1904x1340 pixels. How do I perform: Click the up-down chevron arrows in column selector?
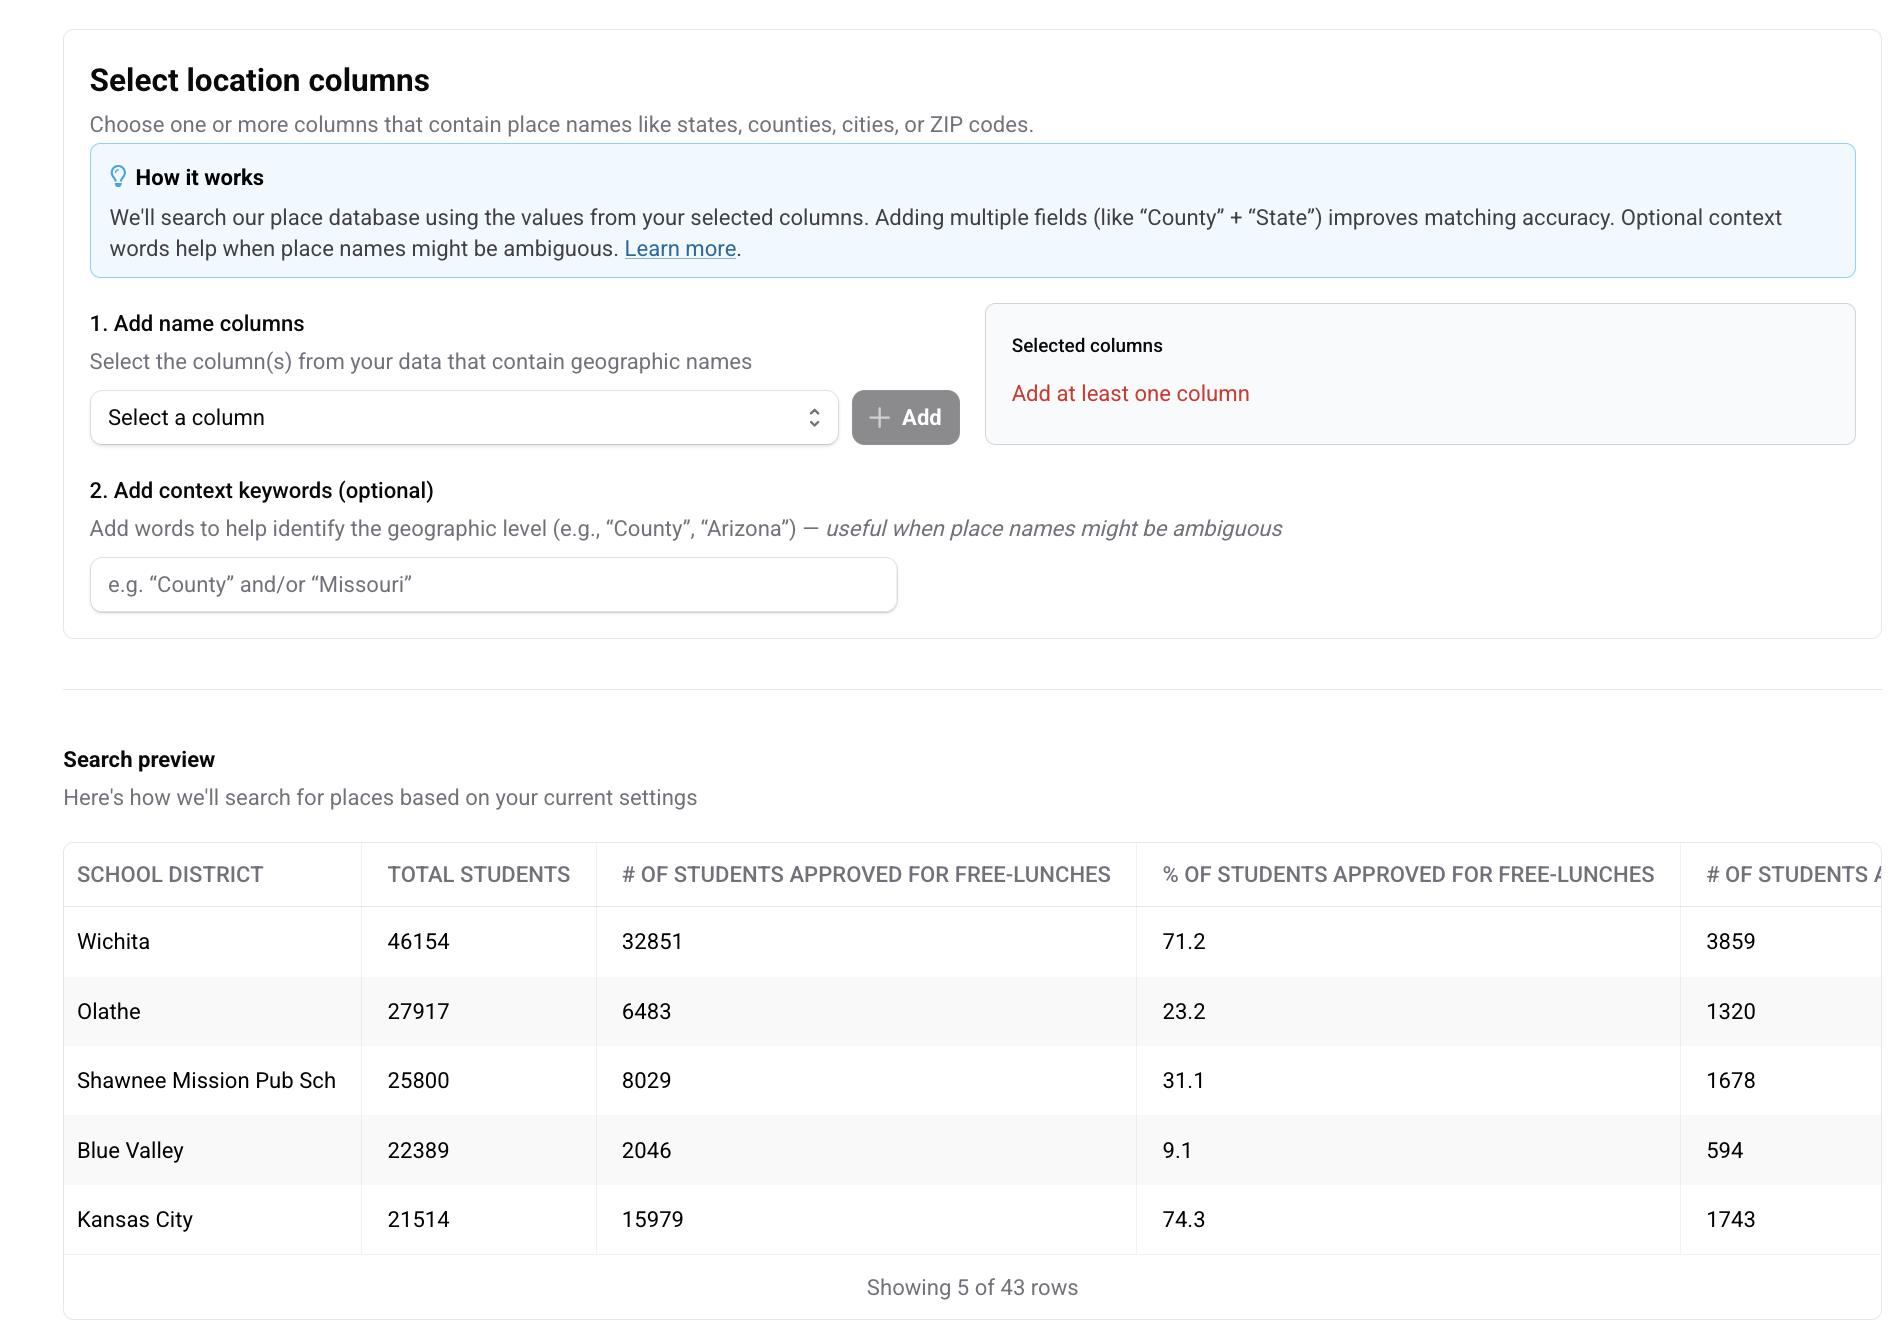[x=814, y=418]
